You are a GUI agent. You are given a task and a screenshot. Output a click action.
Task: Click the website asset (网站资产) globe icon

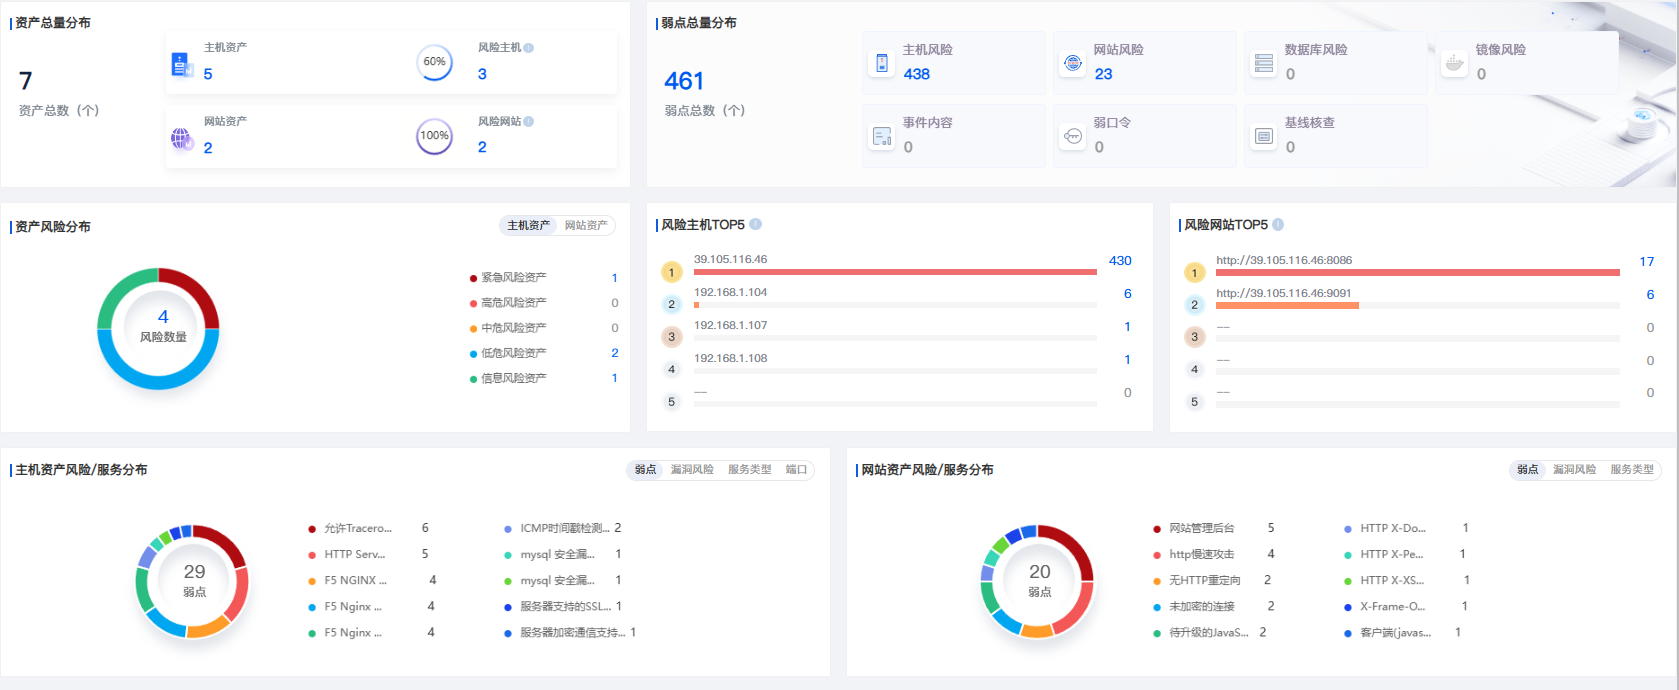tap(181, 139)
